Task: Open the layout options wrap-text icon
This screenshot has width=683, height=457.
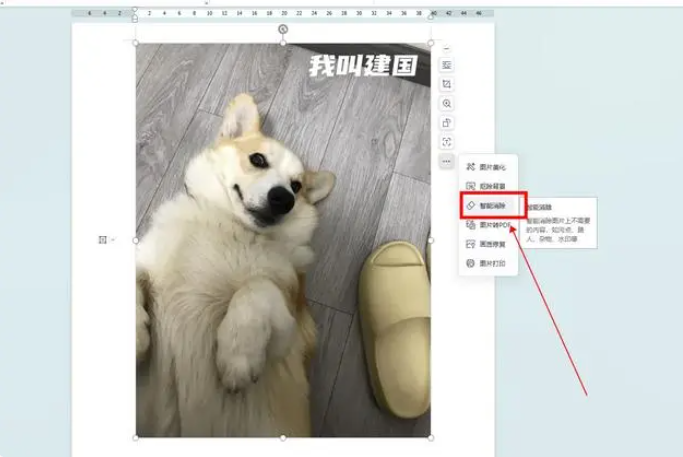Action: pyautogui.click(x=446, y=65)
